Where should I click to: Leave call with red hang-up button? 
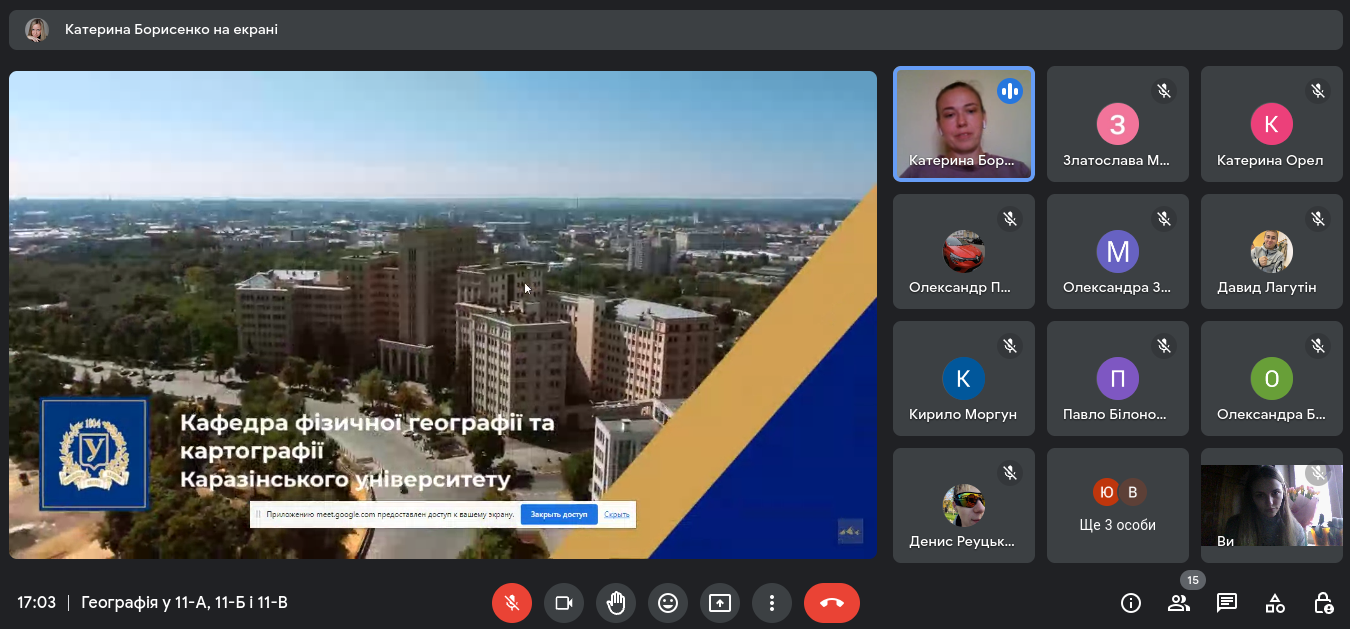[831, 603]
